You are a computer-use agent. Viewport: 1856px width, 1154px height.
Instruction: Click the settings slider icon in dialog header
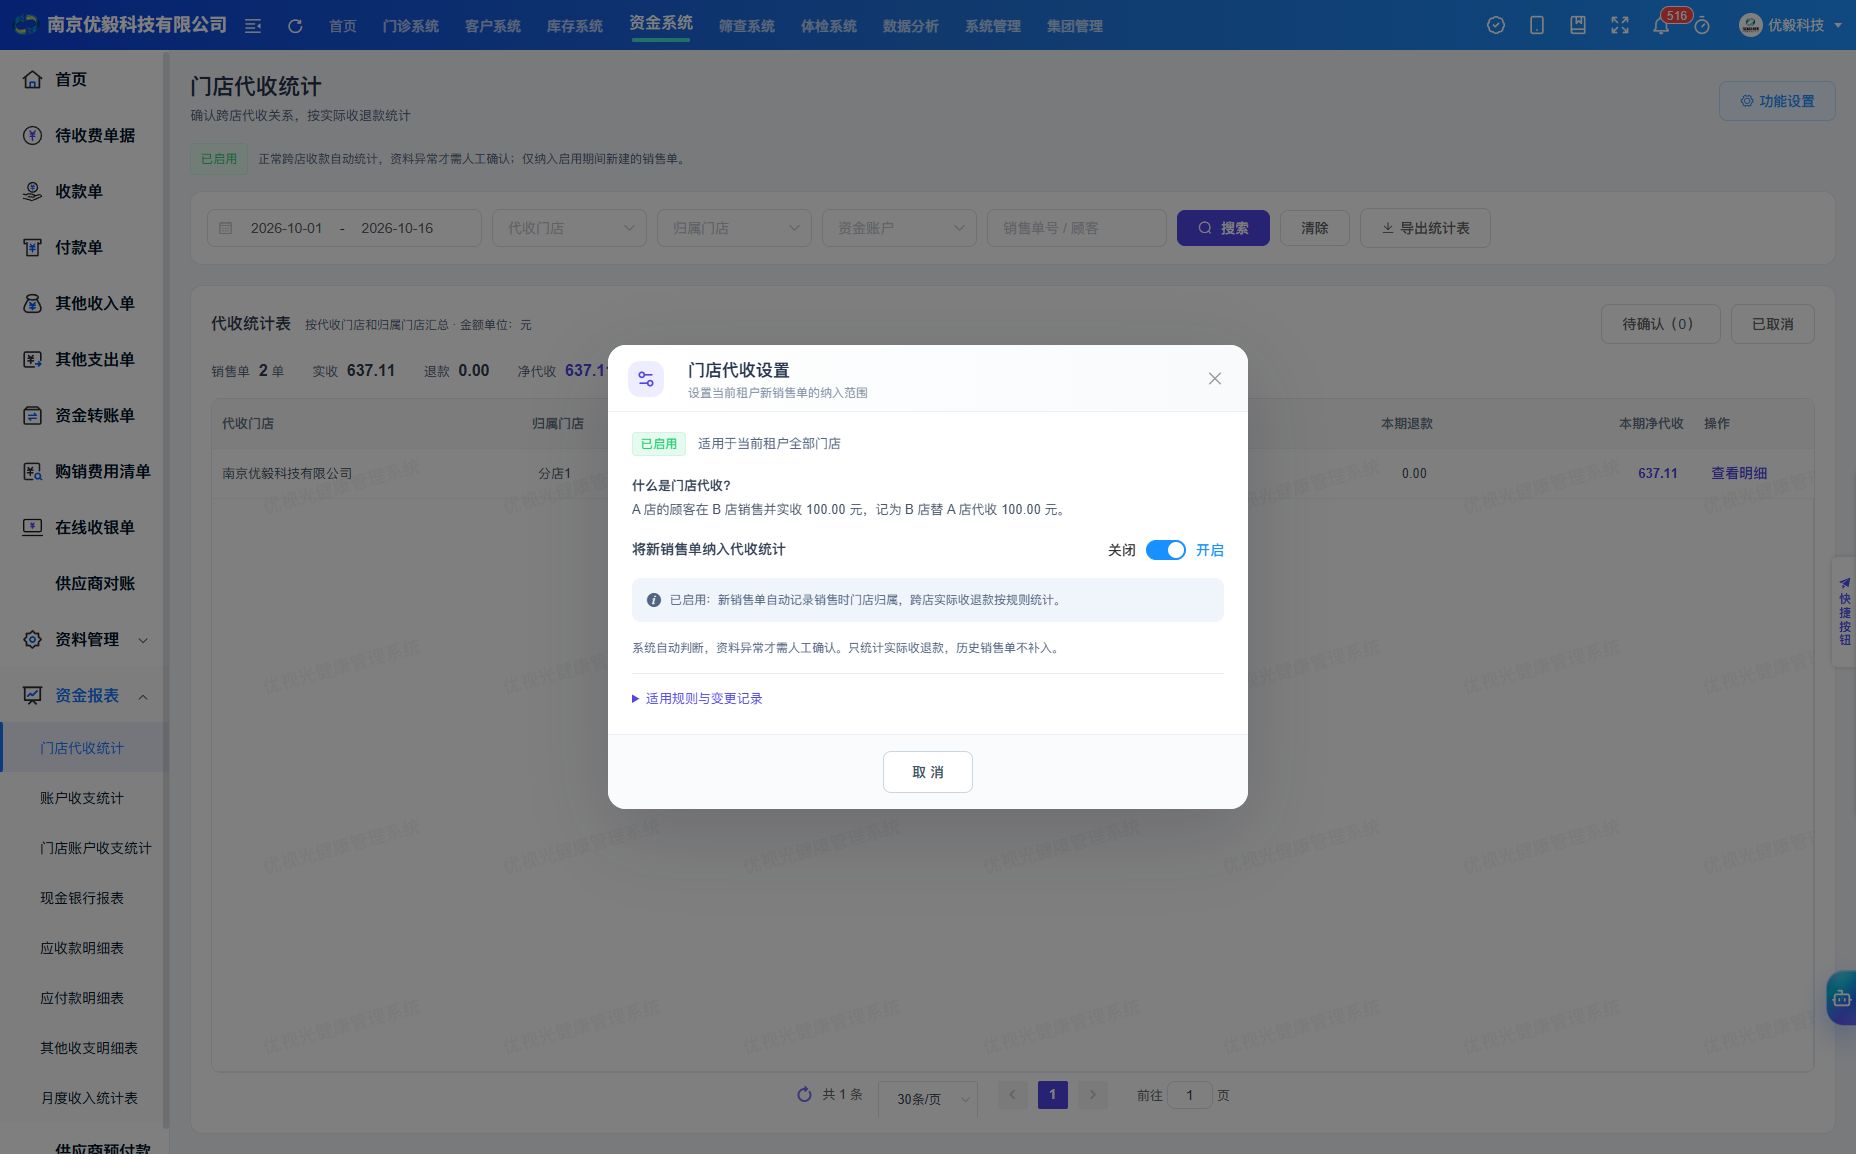tap(646, 379)
